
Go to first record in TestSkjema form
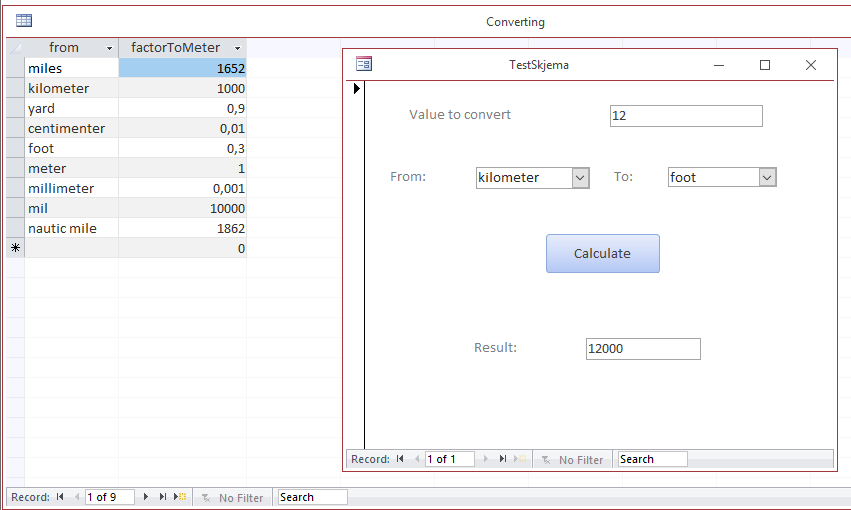click(x=400, y=459)
